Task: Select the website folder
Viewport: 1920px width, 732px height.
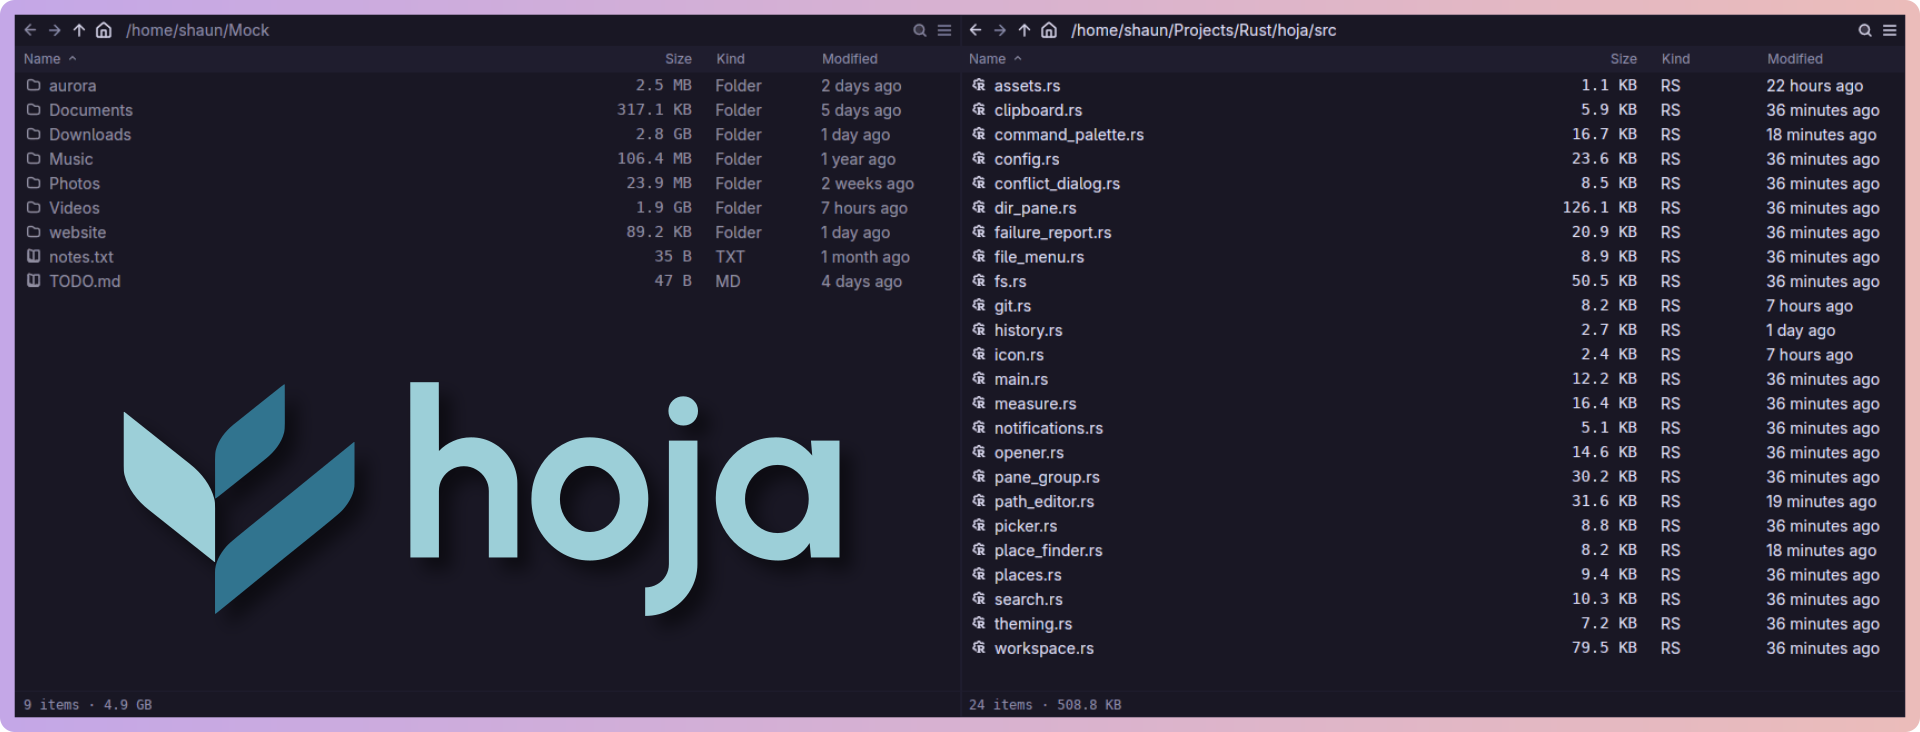Action: coord(487,232)
